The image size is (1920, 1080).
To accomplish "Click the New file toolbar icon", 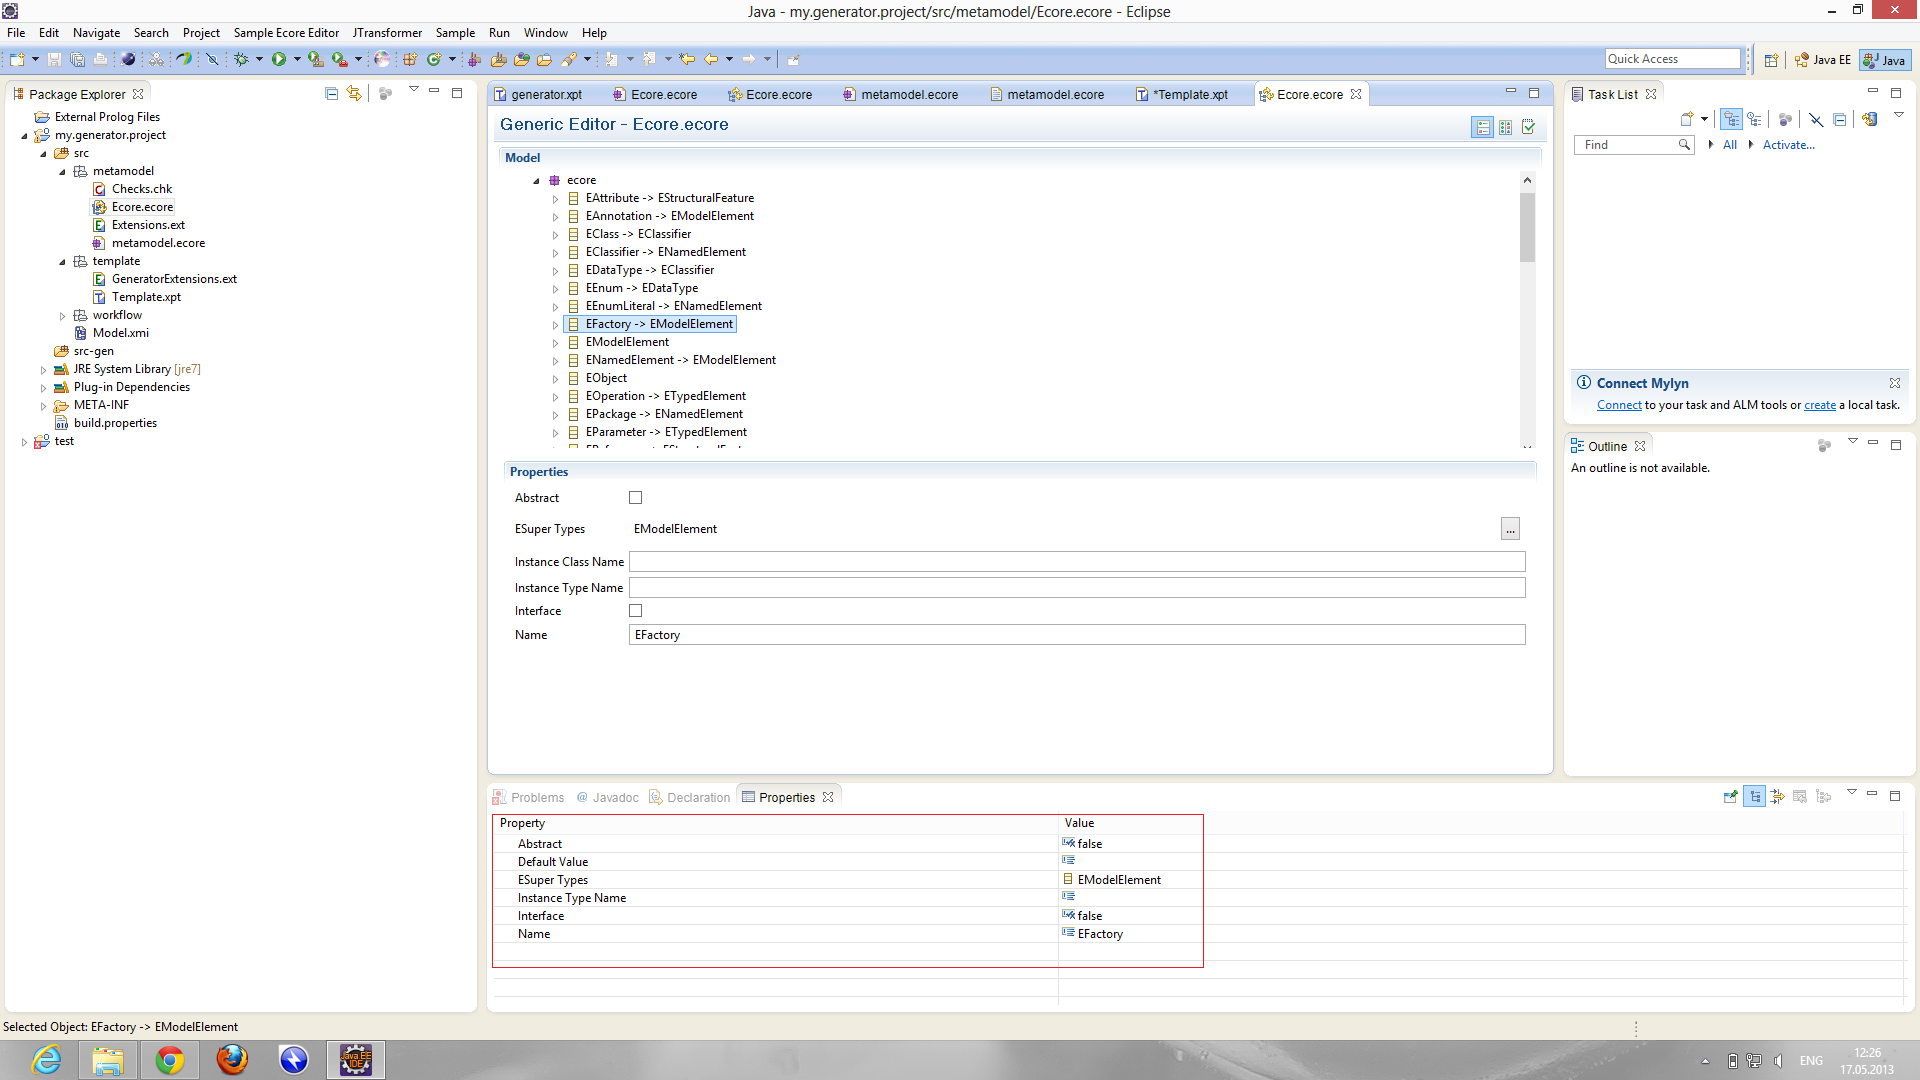I will click(17, 60).
